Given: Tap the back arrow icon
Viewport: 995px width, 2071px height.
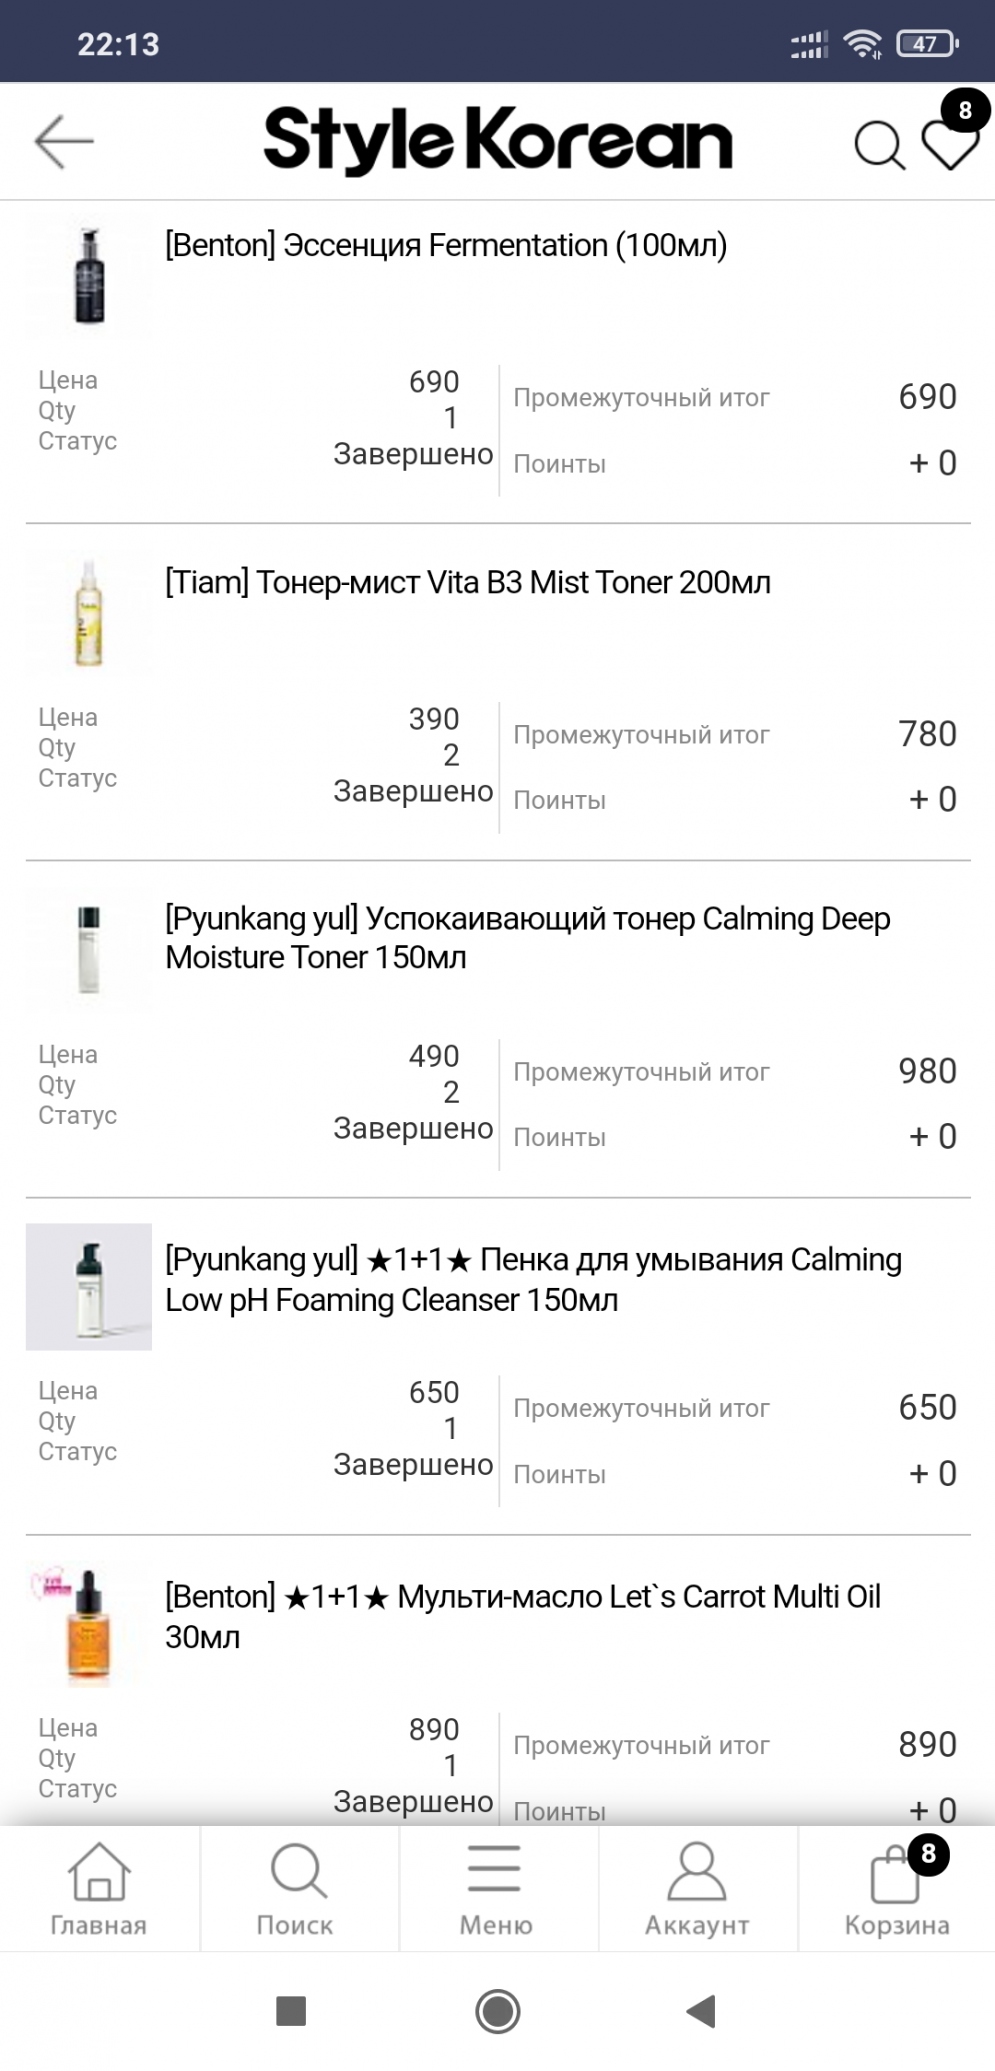Looking at the screenshot, I should coord(64,141).
